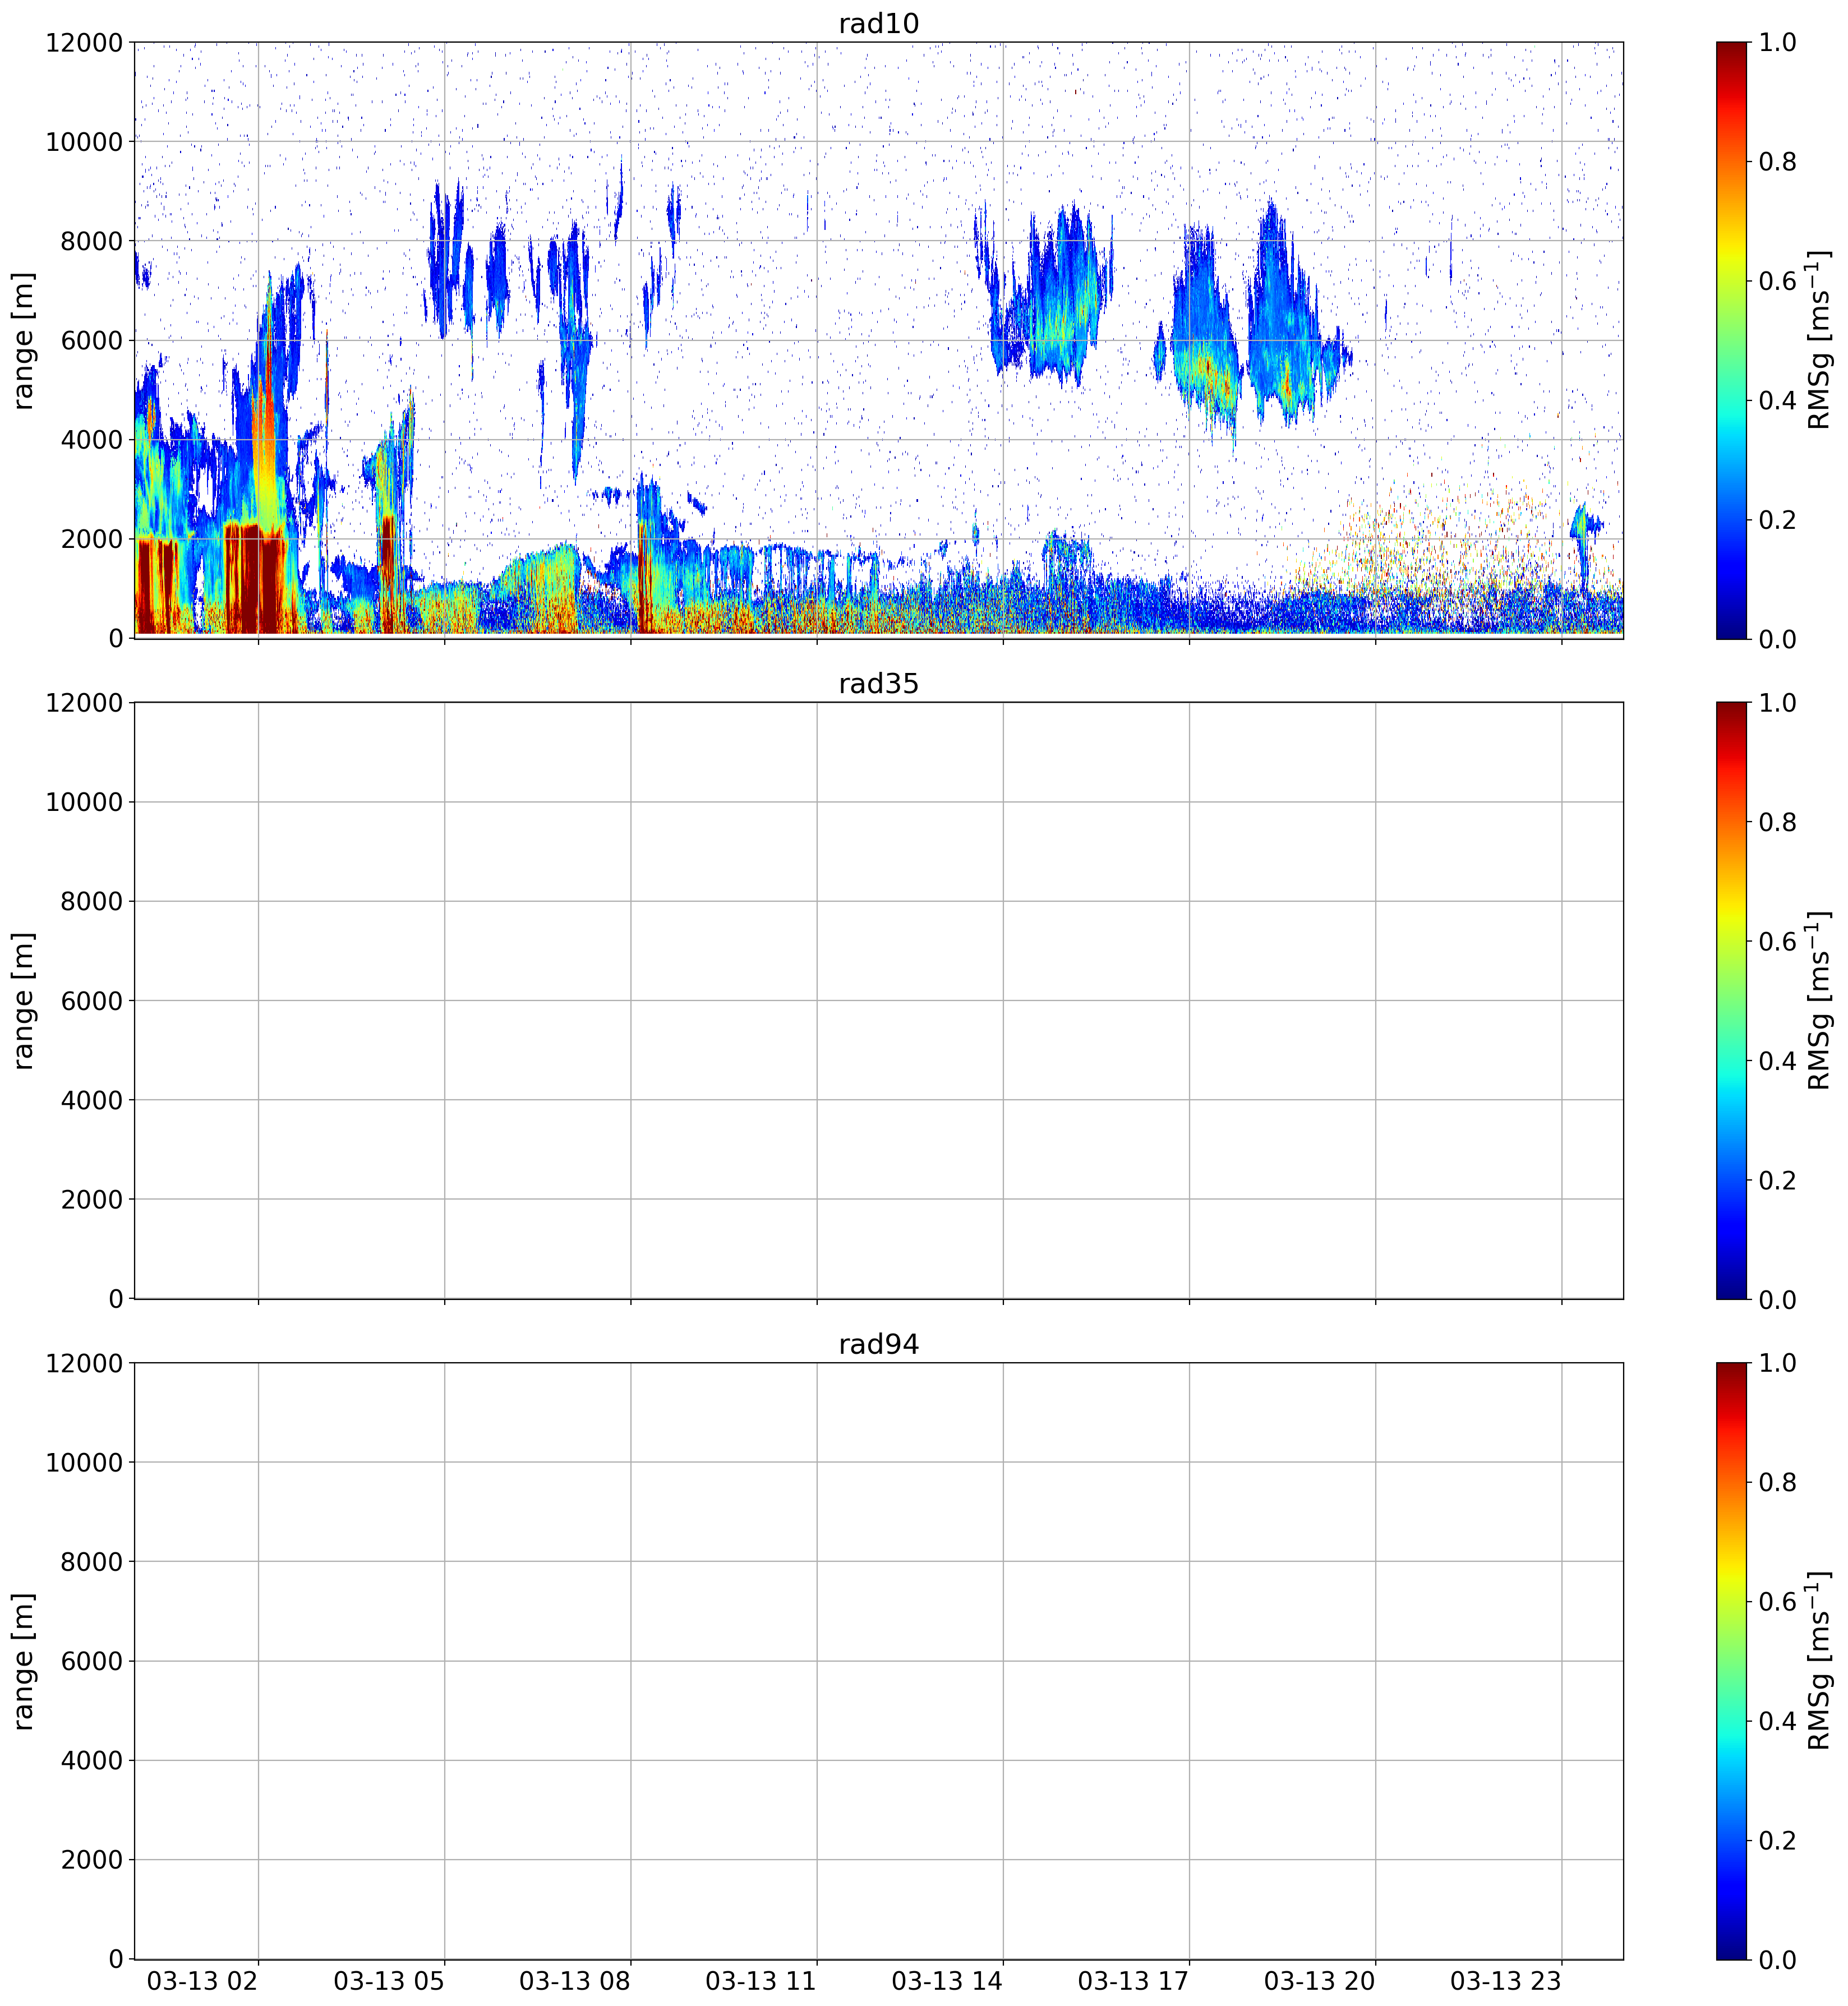
Task: Click the 12000 y-tick on rad10 plot
Action: 84,43
